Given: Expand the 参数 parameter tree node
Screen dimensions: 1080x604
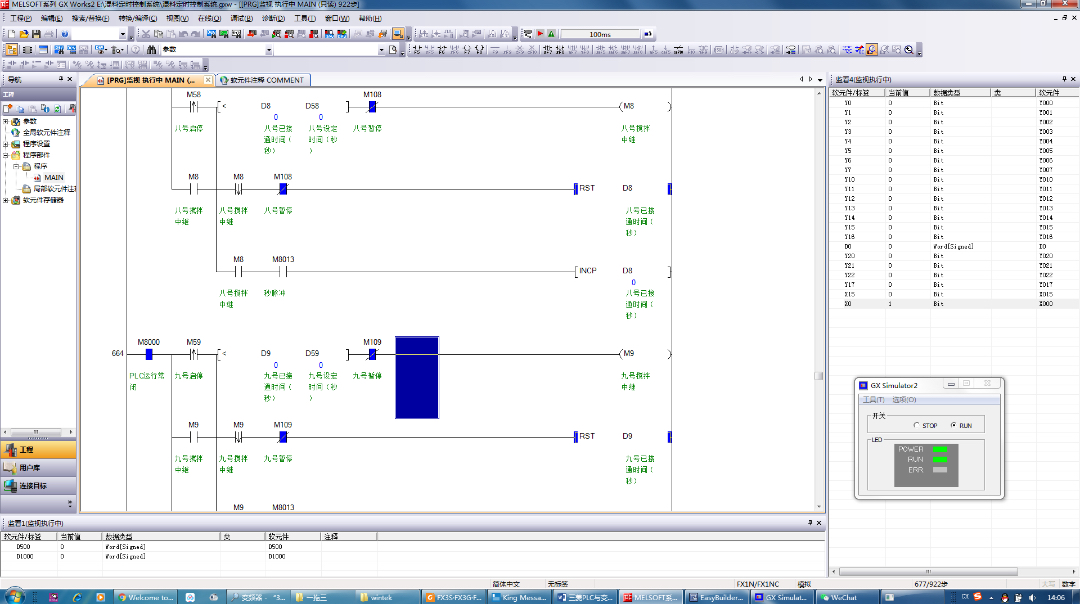Looking at the screenshot, I should tap(6, 121).
